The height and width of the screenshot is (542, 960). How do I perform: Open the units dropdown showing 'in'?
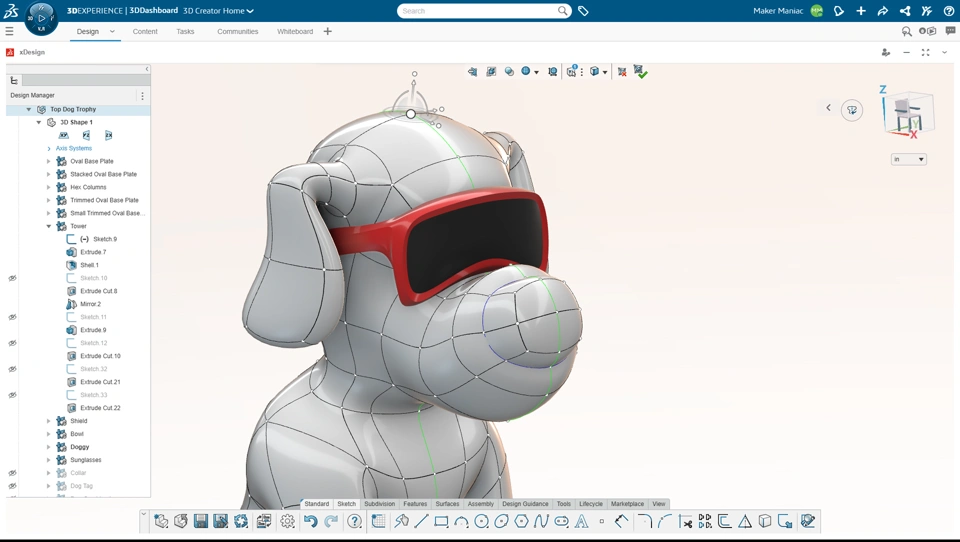pyautogui.click(x=908, y=159)
